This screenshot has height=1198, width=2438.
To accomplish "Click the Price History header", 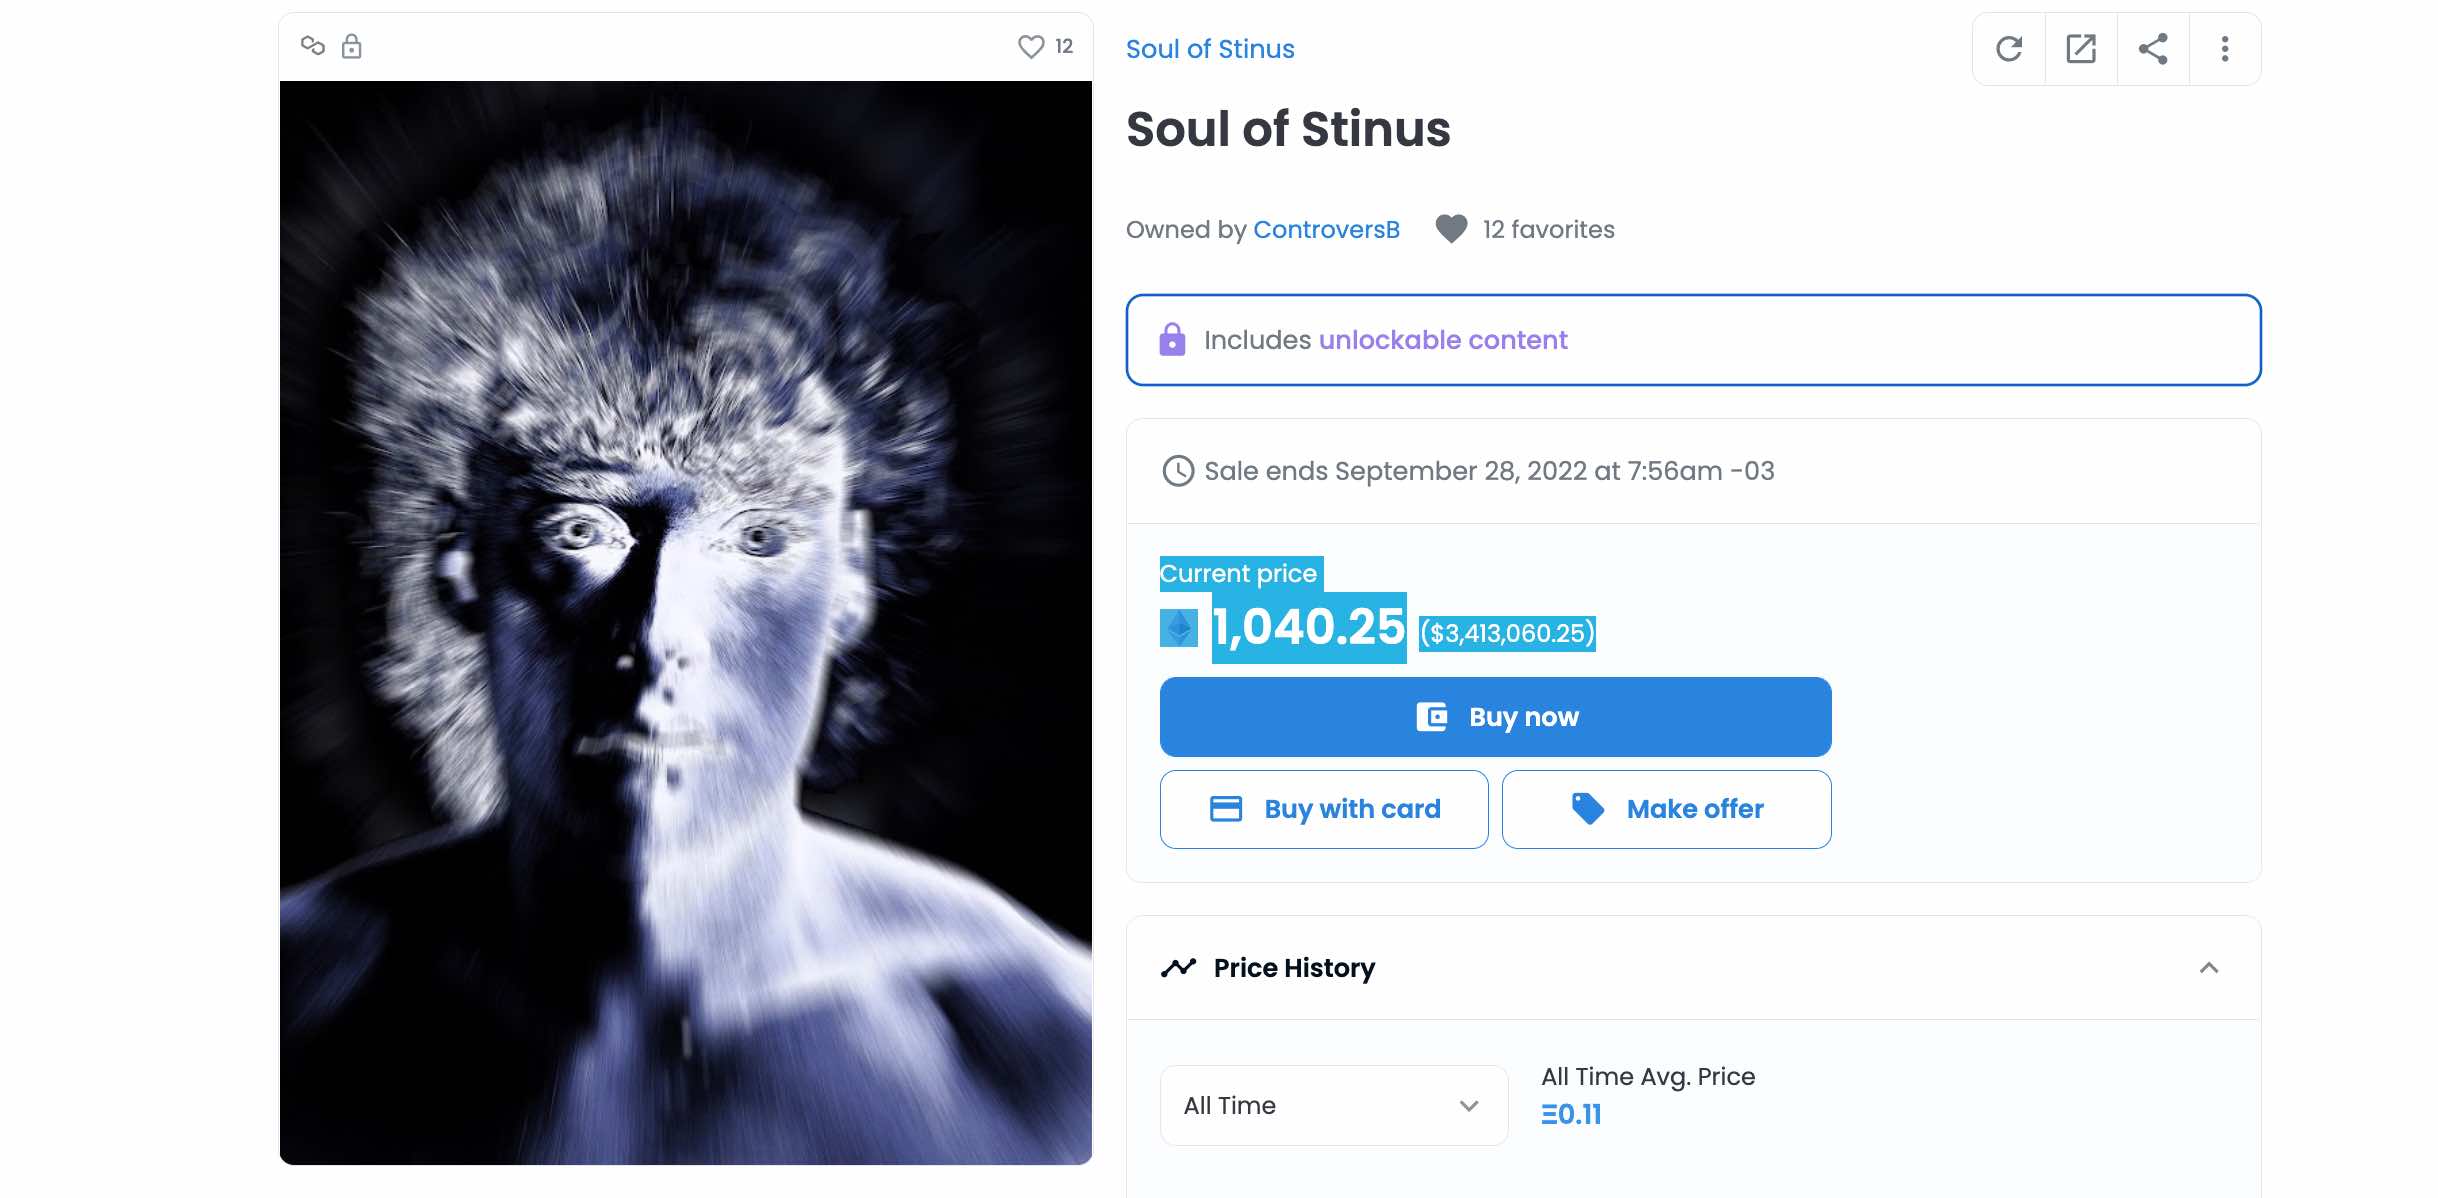I will [1294, 968].
